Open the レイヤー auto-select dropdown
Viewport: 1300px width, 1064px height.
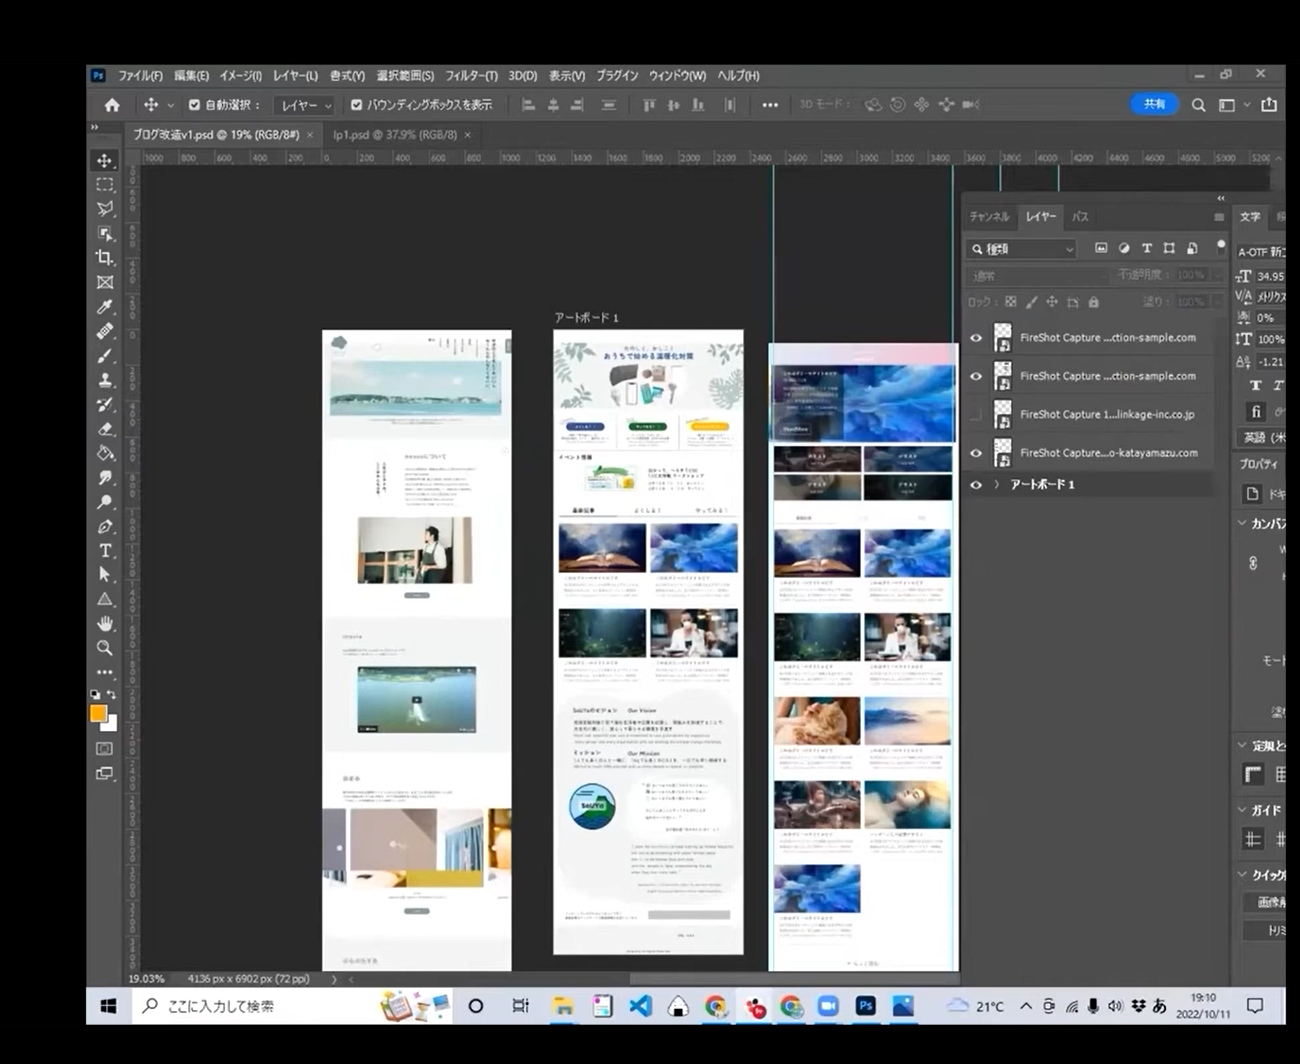[x=305, y=105]
